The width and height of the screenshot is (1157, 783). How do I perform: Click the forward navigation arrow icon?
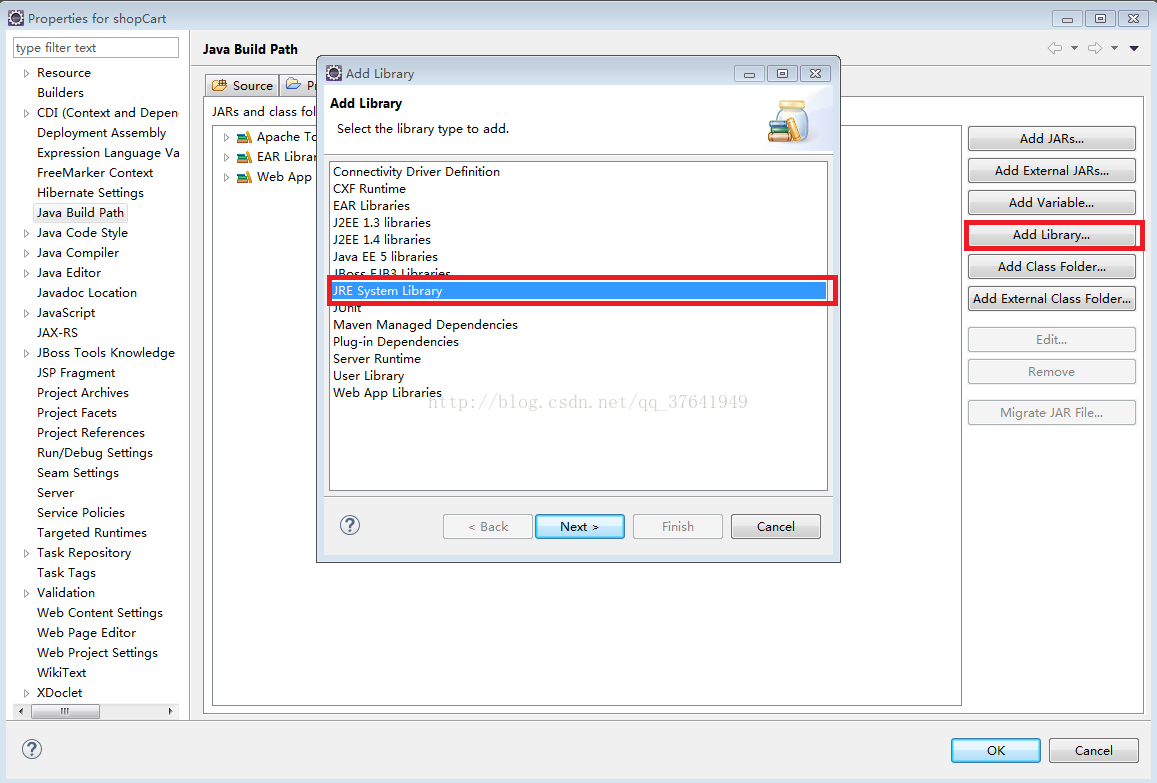click(x=1095, y=48)
